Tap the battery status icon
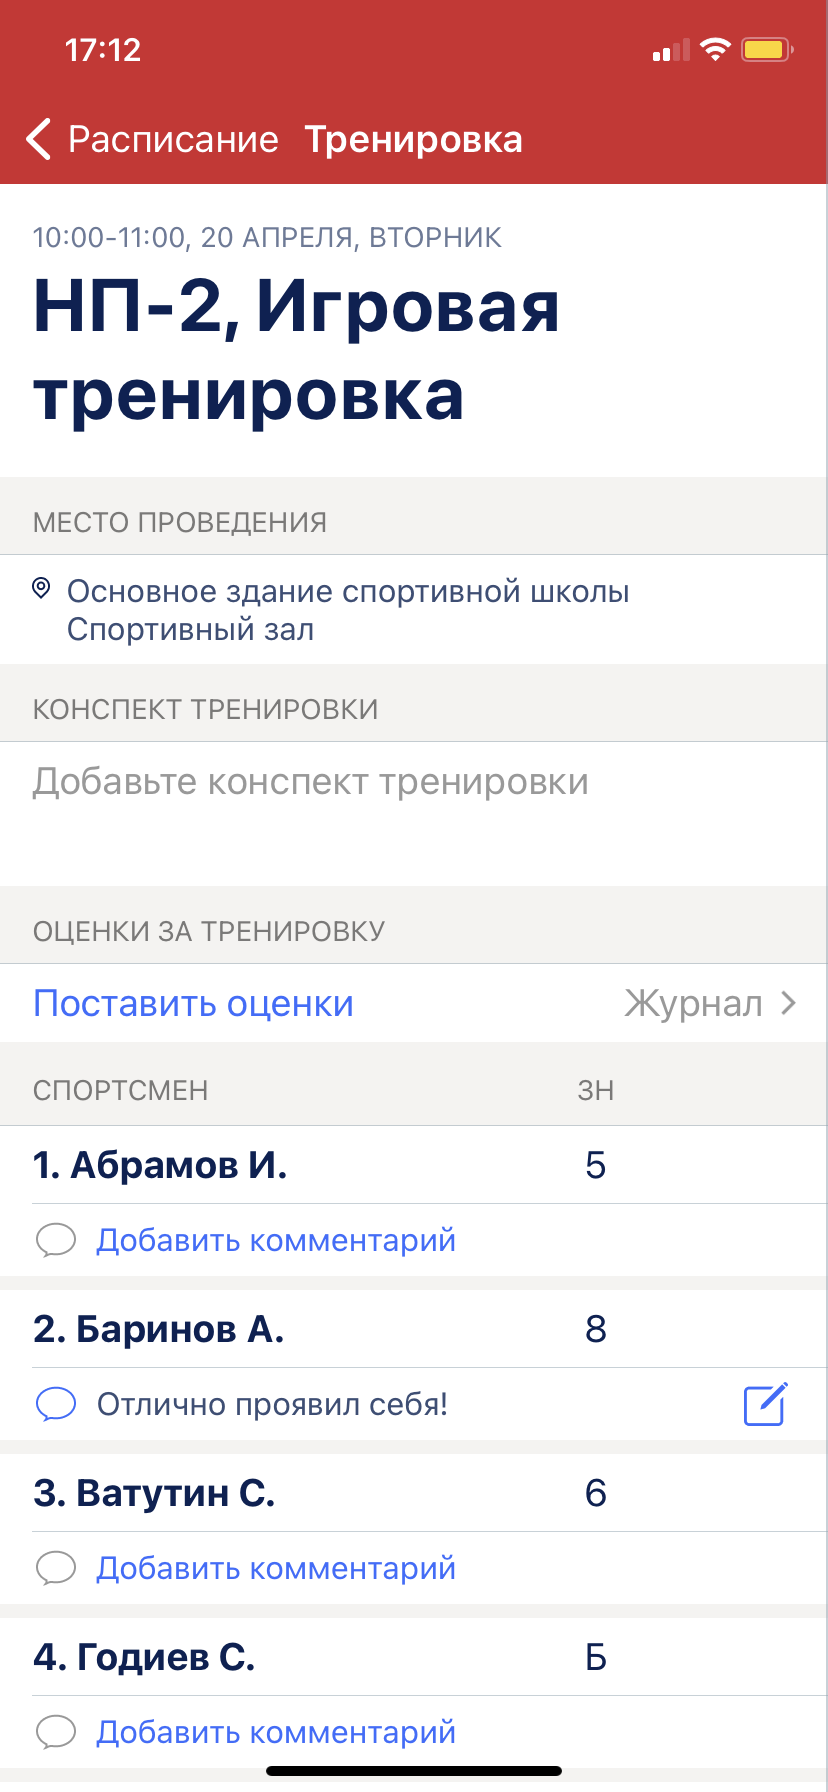Image resolution: width=828 pixels, height=1792 pixels. pyautogui.click(x=766, y=50)
